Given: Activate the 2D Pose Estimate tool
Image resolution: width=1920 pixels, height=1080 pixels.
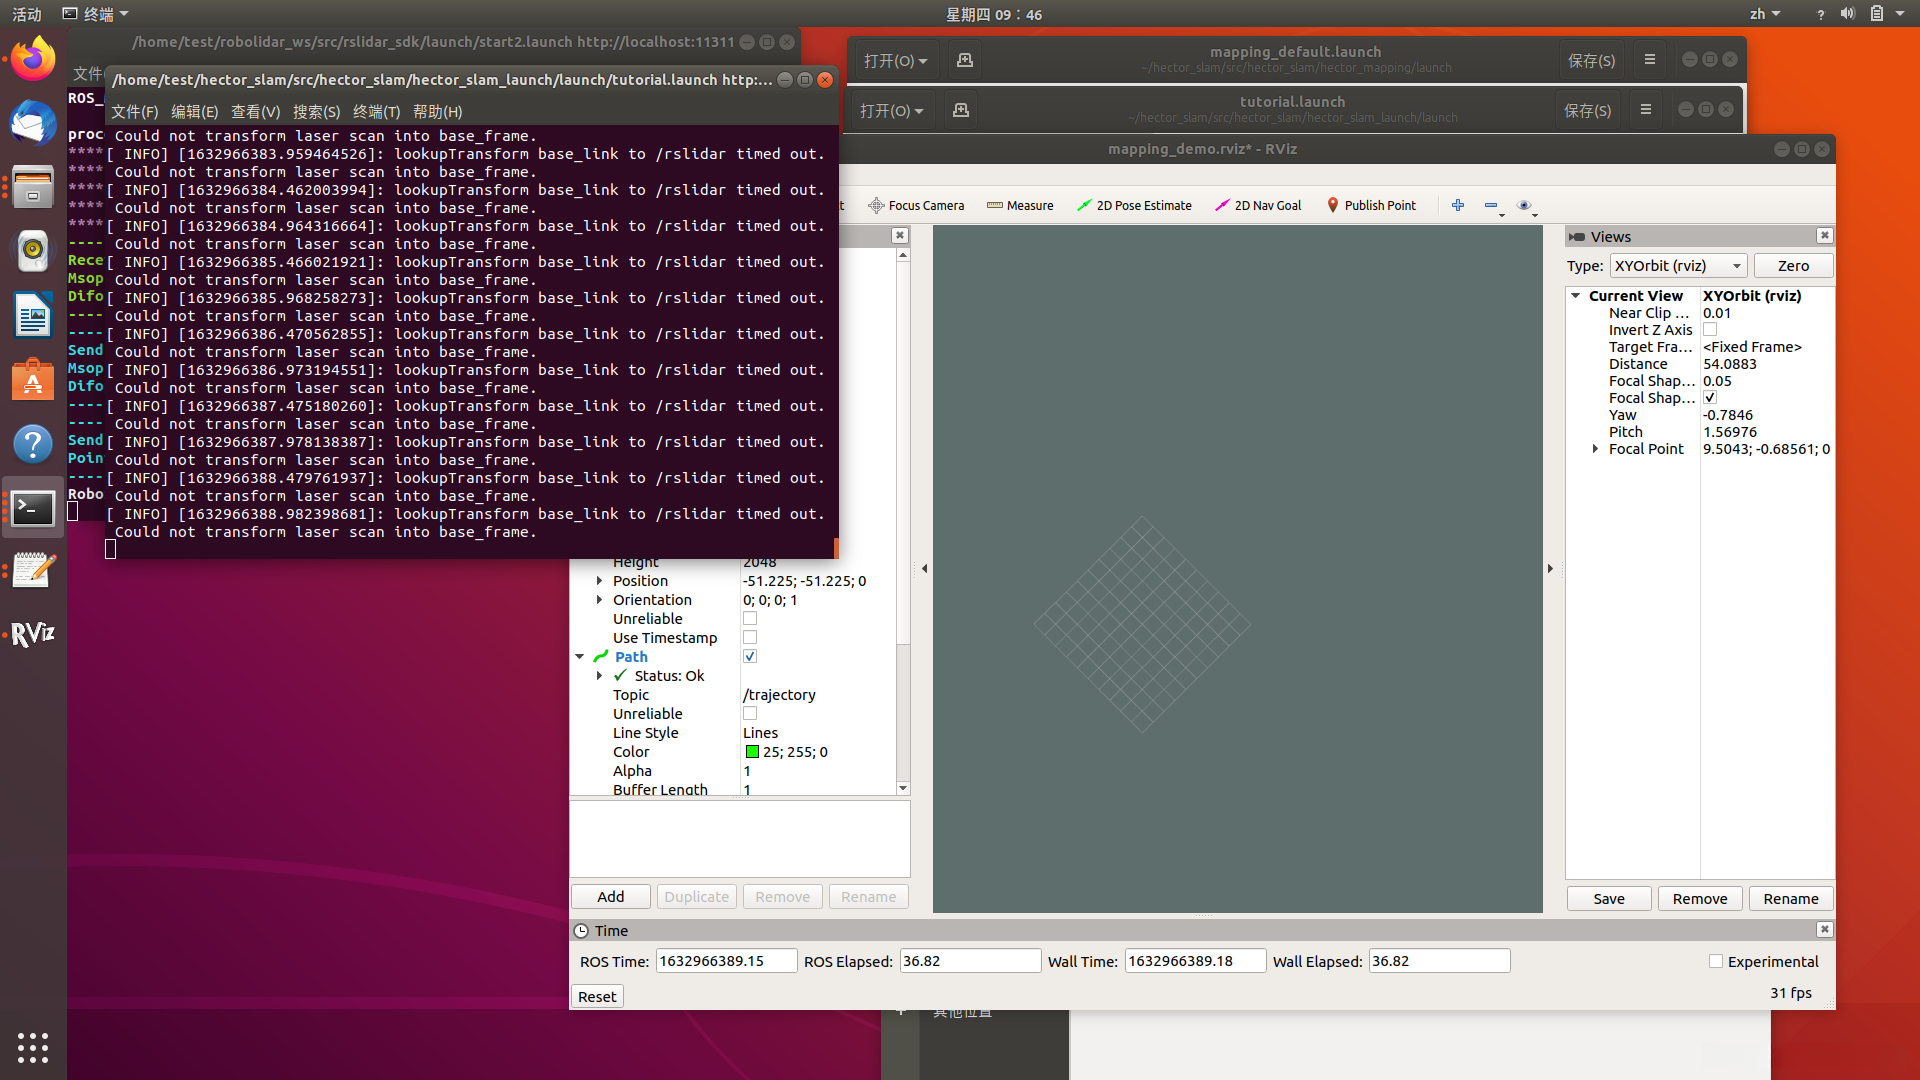Looking at the screenshot, I should click(x=1134, y=205).
